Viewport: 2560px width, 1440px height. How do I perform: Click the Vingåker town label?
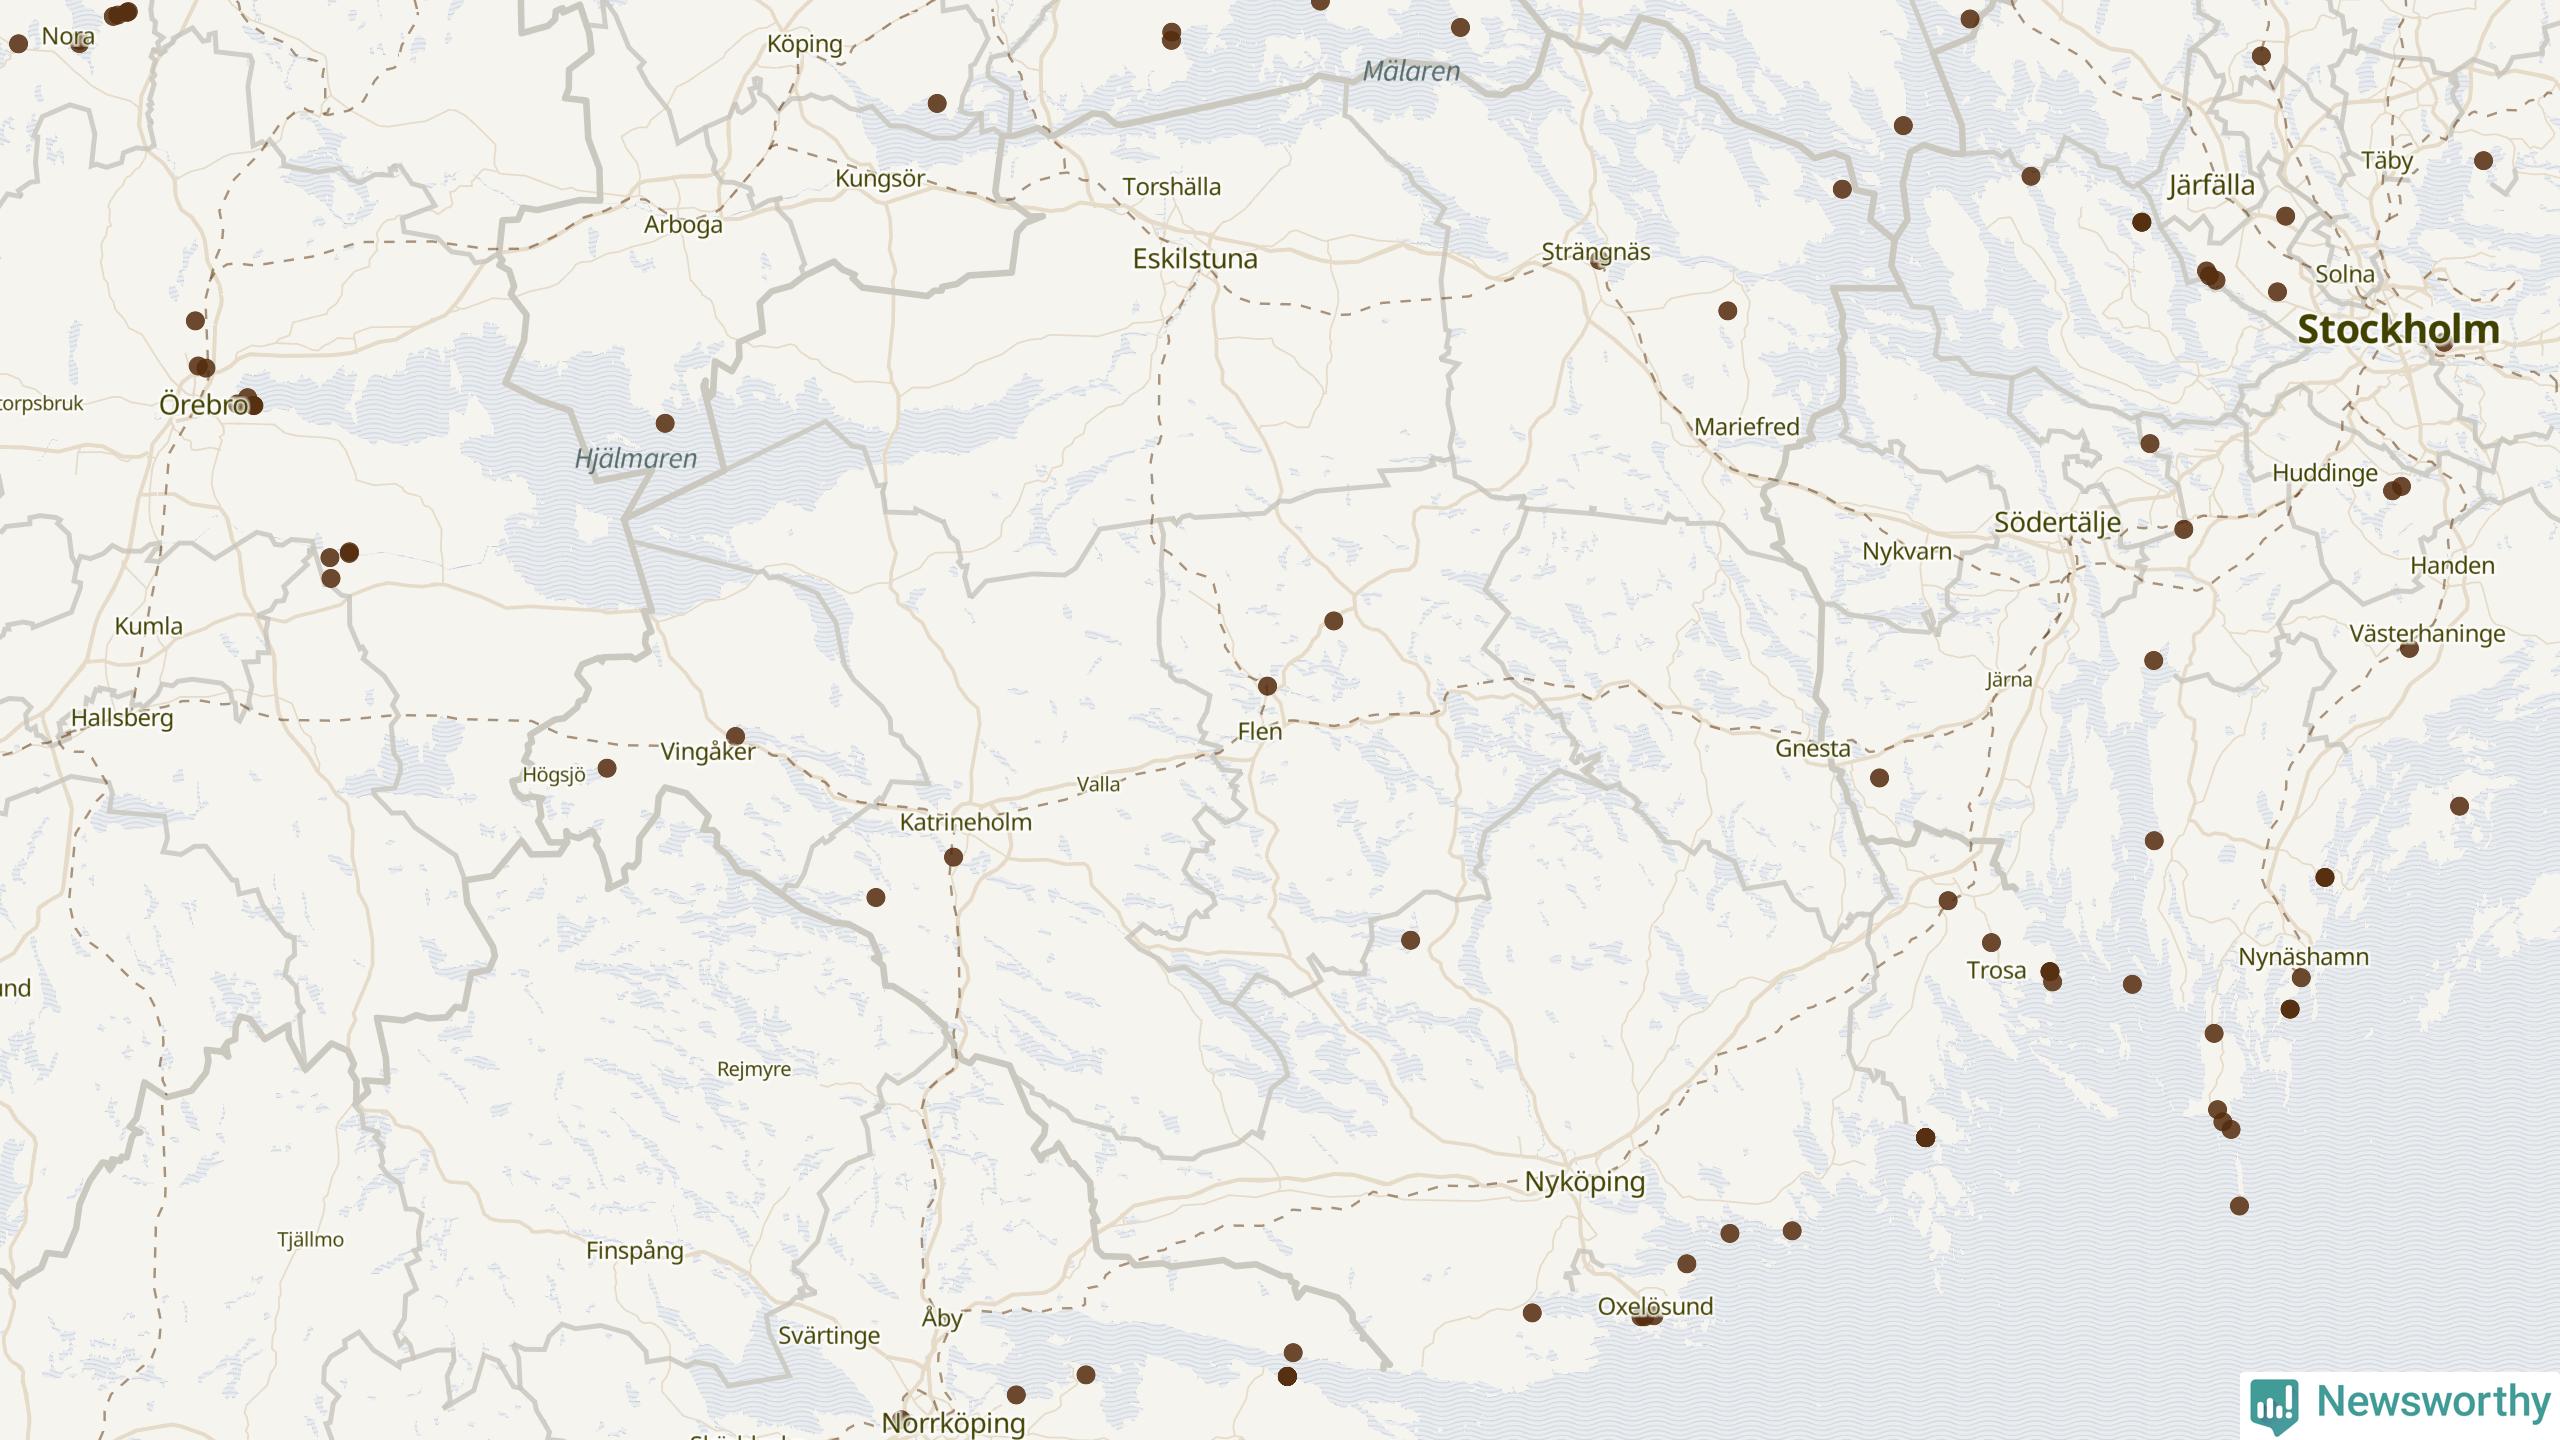pyautogui.click(x=708, y=752)
